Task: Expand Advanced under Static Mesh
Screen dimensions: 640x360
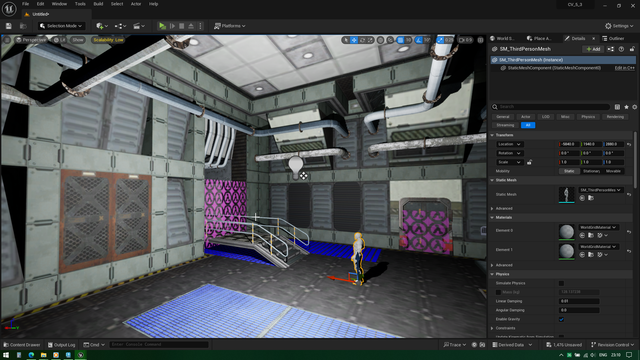Action: point(492,209)
